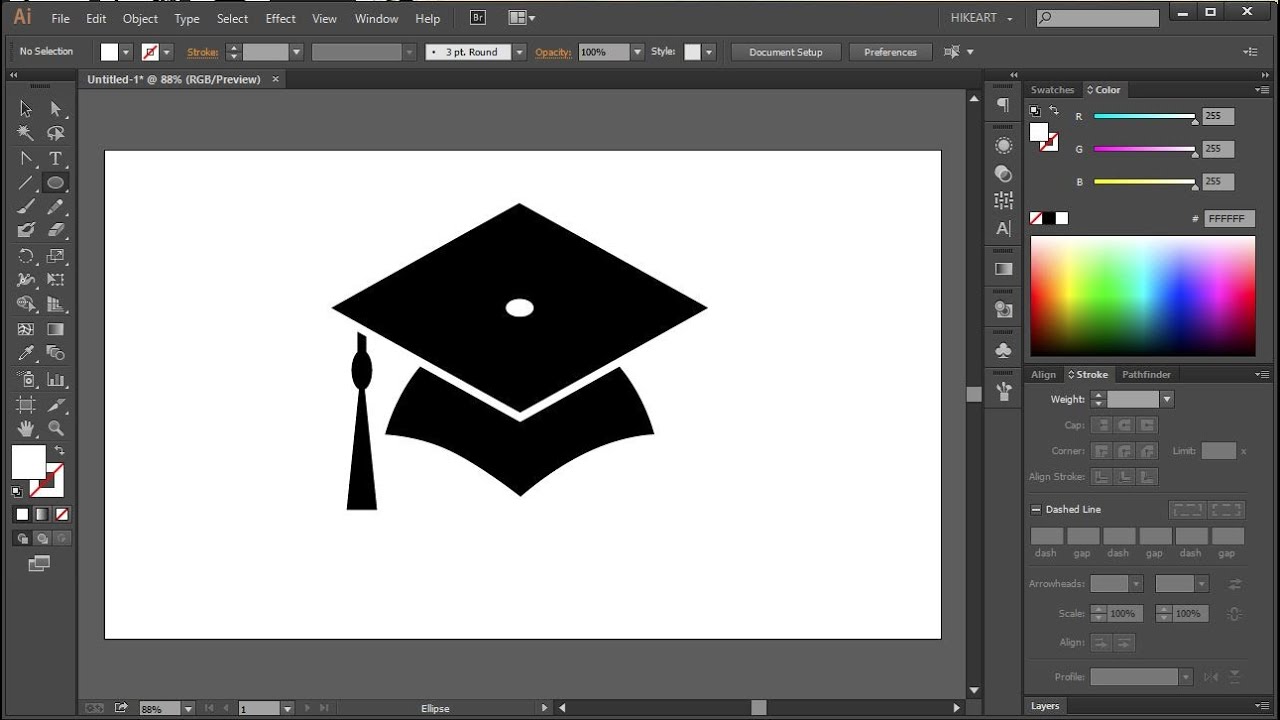Select the Eyedropper tool

tap(26, 353)
